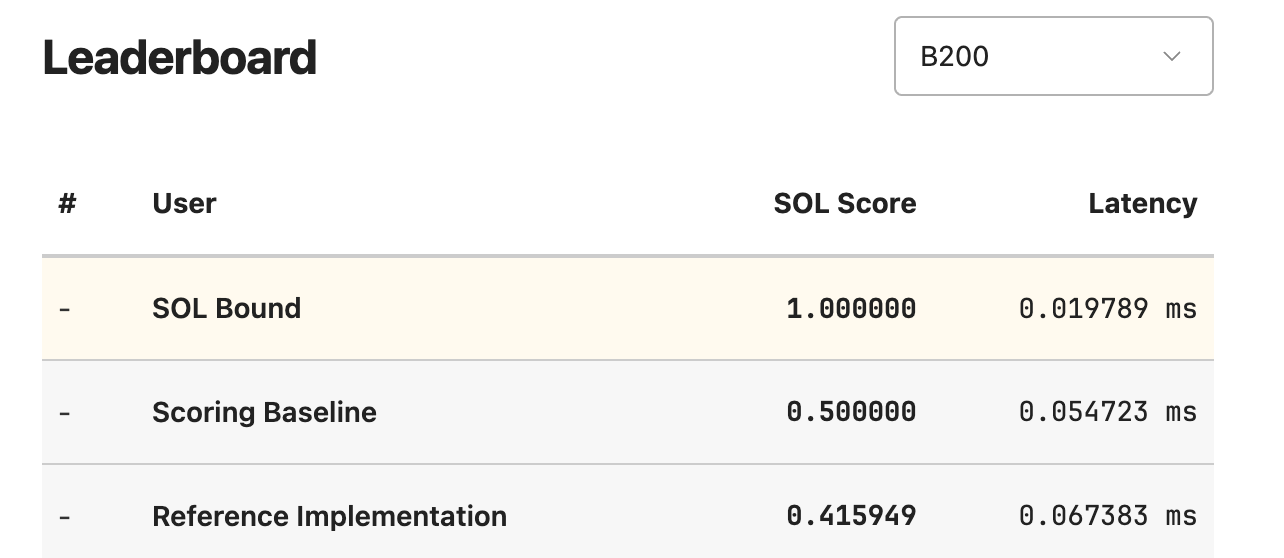The image size is (1284, 558).
Task: Click the Latency column header
Action: point(1142,203)
